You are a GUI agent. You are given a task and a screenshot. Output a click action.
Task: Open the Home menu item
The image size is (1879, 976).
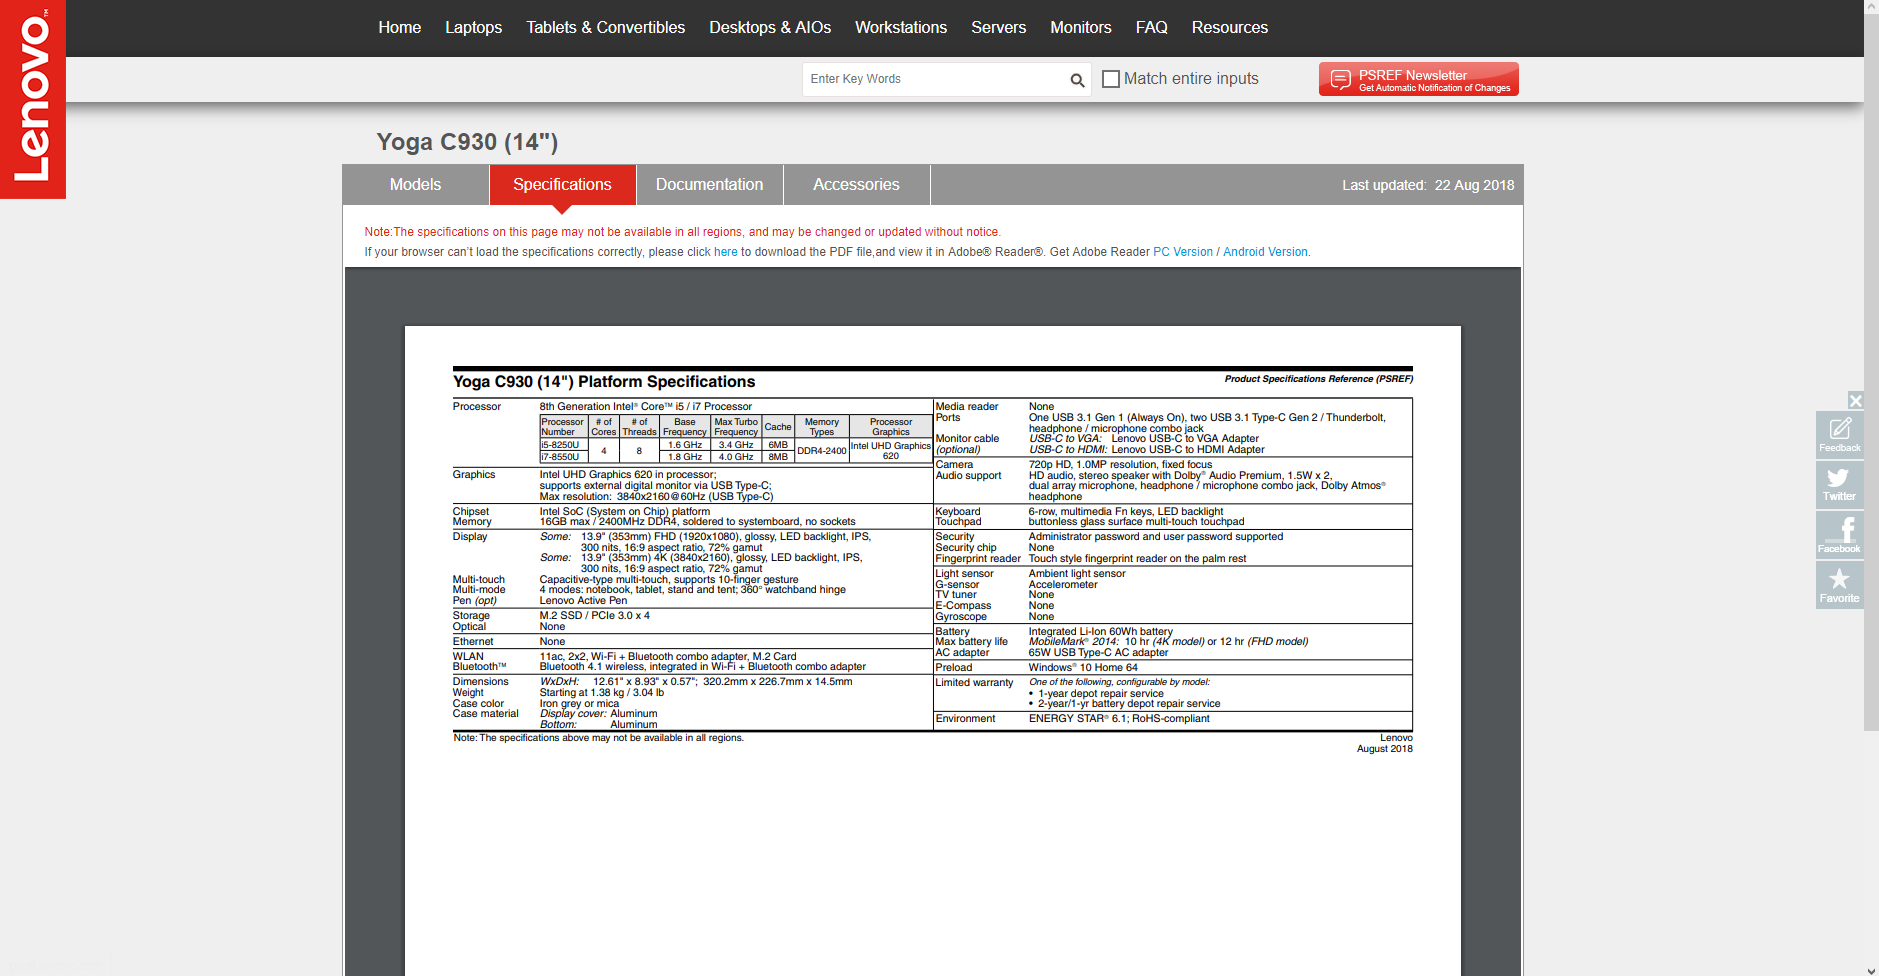pos(400,28)
